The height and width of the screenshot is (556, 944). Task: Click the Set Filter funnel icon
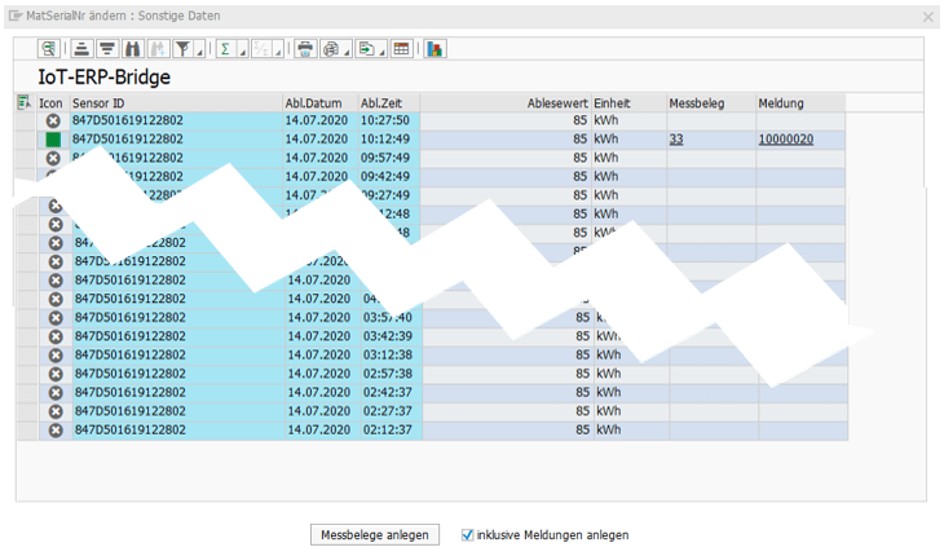[183, 49]
